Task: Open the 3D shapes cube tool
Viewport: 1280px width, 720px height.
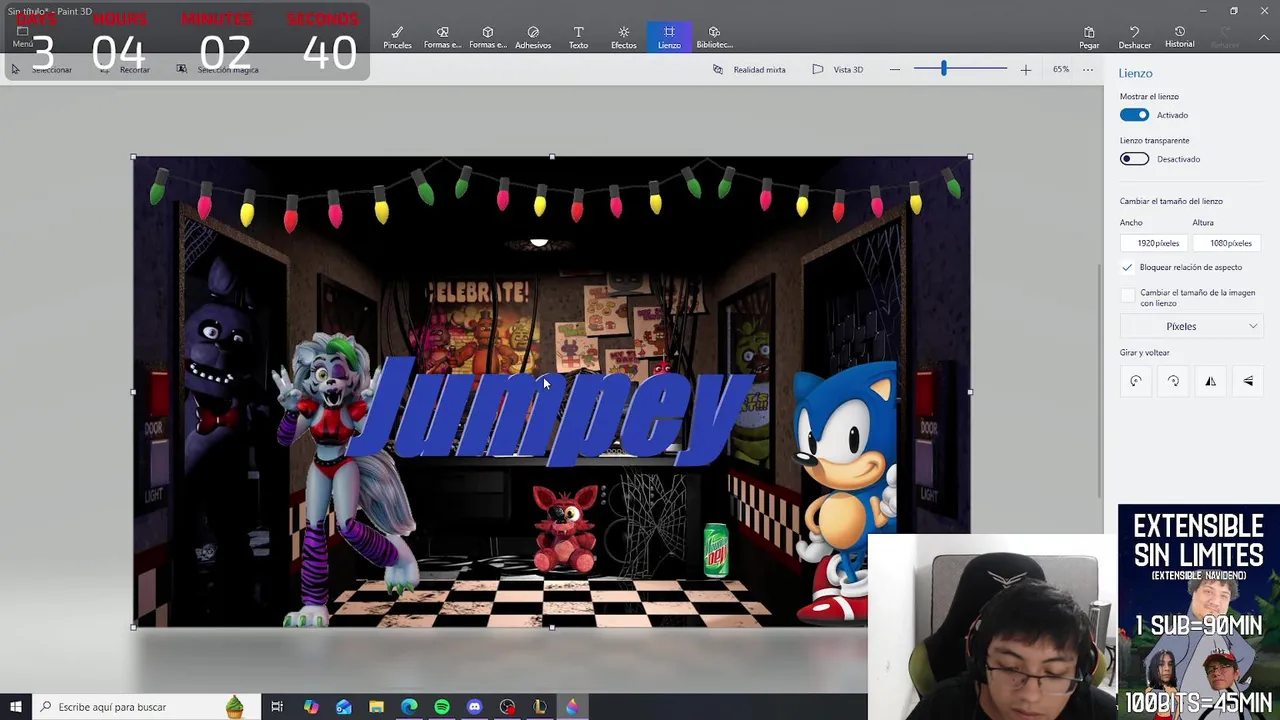Action: 488,37
